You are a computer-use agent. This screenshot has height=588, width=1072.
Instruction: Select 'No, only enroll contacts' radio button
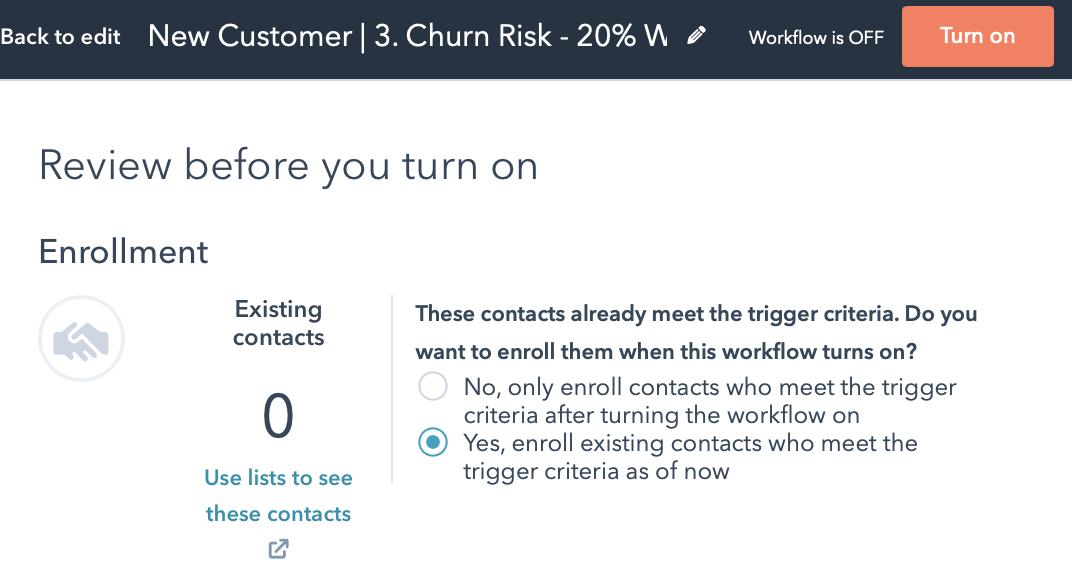[433, 387]
